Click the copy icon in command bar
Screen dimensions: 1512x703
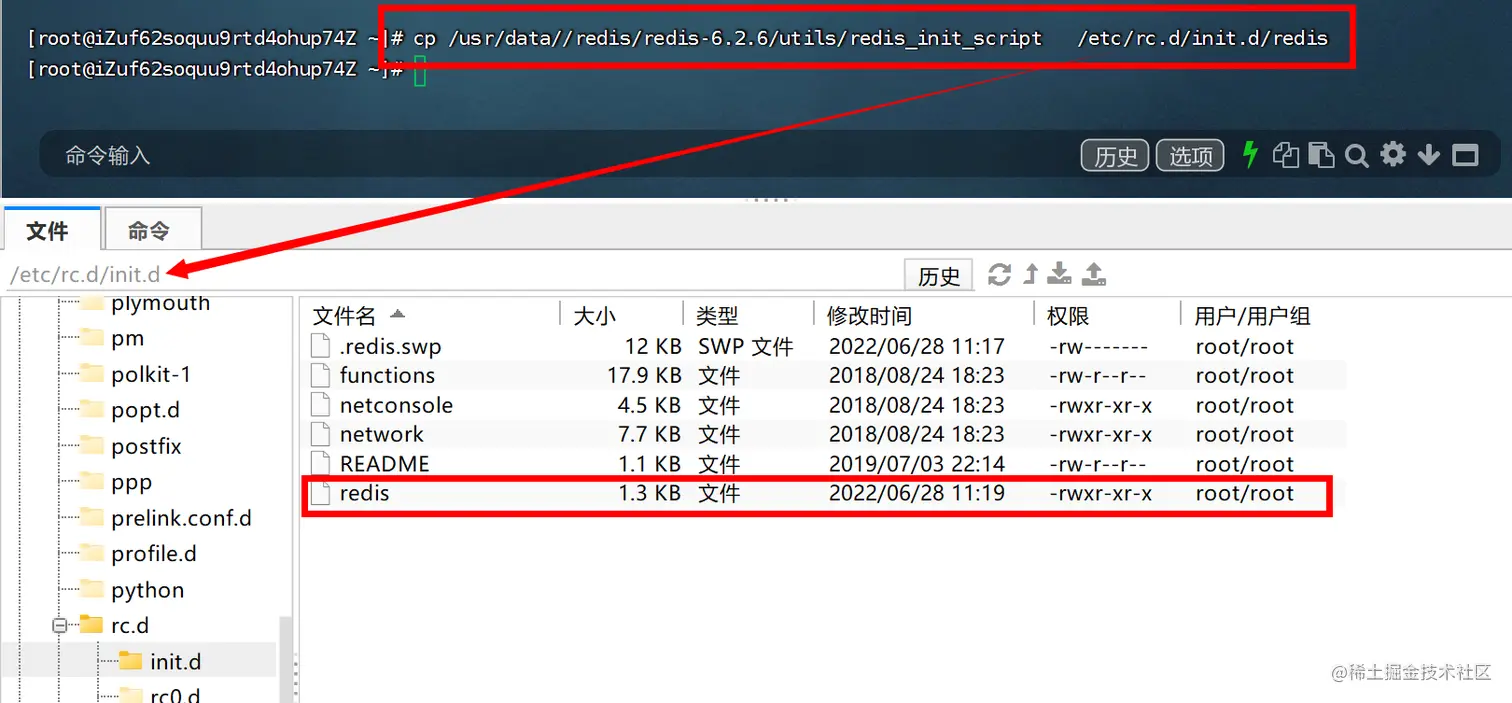coord(1286,155)
